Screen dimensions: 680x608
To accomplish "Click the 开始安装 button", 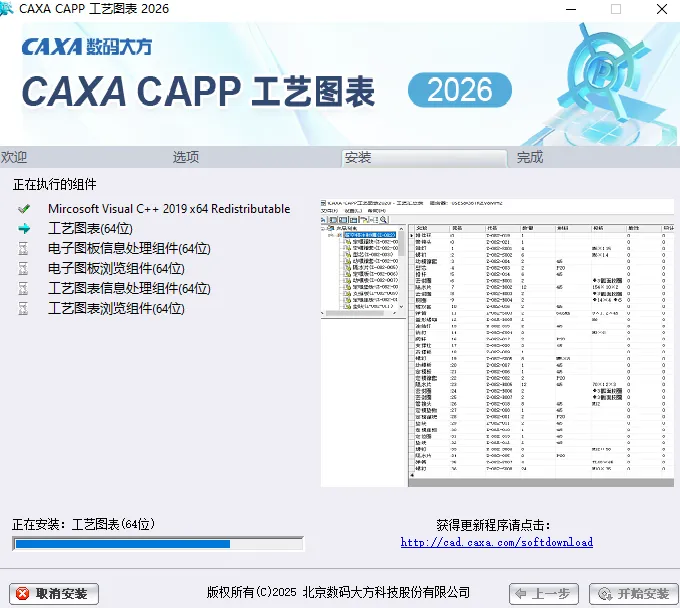I will 634,594.
